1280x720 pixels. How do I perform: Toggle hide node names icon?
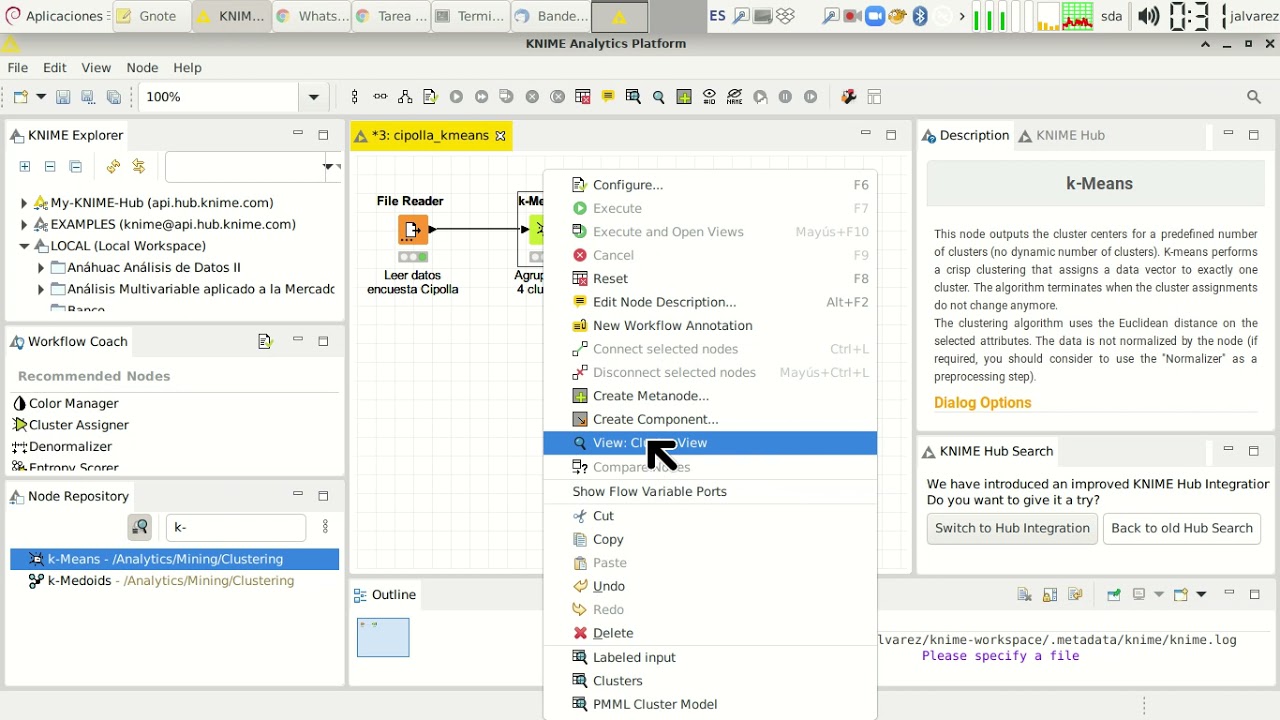click(x=735, y=97)
